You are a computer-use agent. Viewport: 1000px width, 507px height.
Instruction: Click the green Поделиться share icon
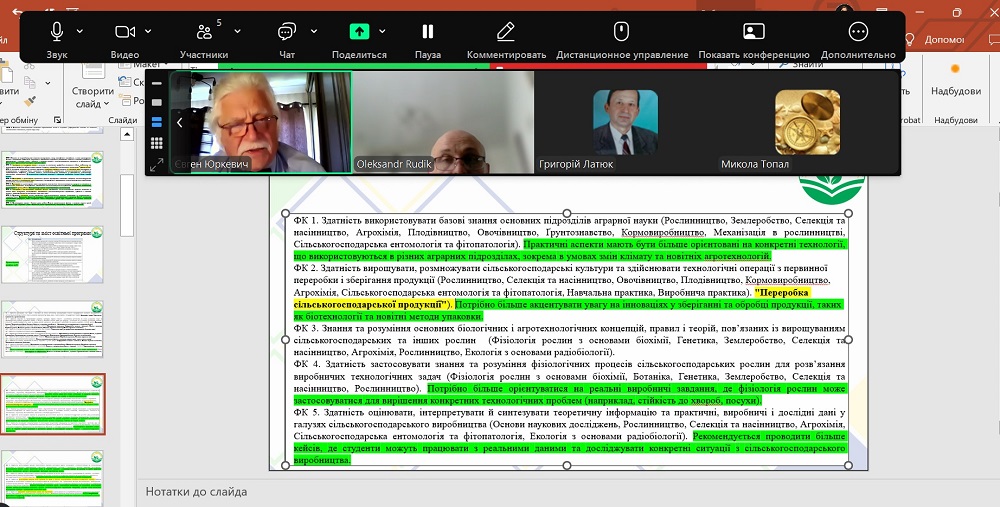point(359,32)
